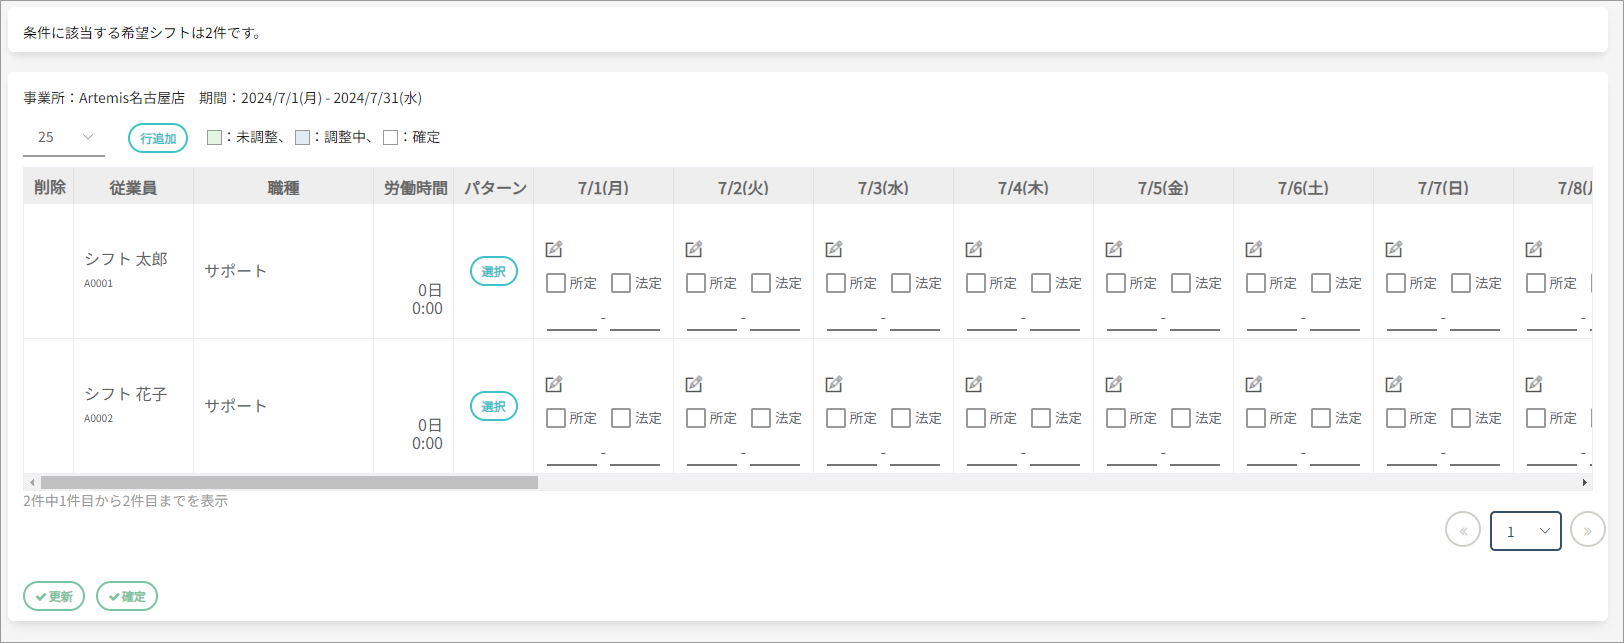The image size is (1624, 643).
Task: Go to next page with » button
Action: (x=1587, y=531)
